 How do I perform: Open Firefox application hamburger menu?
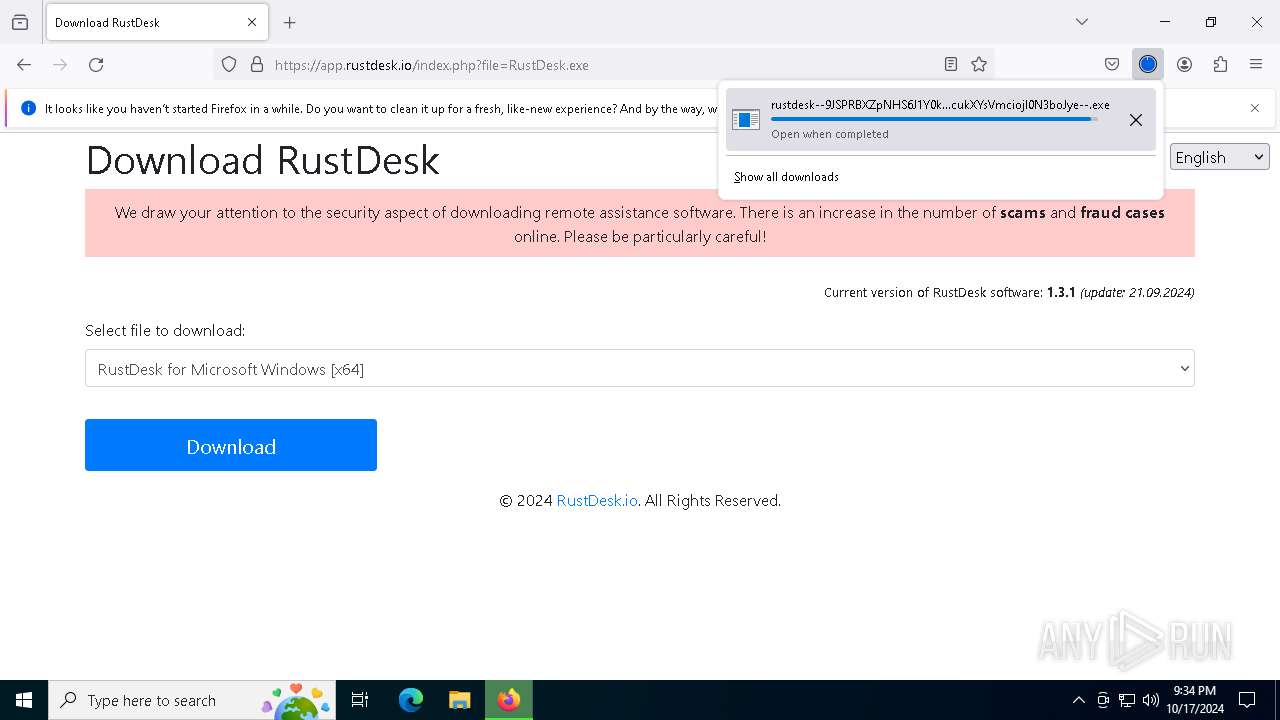pyautogui.click(x=1256, y=65)
